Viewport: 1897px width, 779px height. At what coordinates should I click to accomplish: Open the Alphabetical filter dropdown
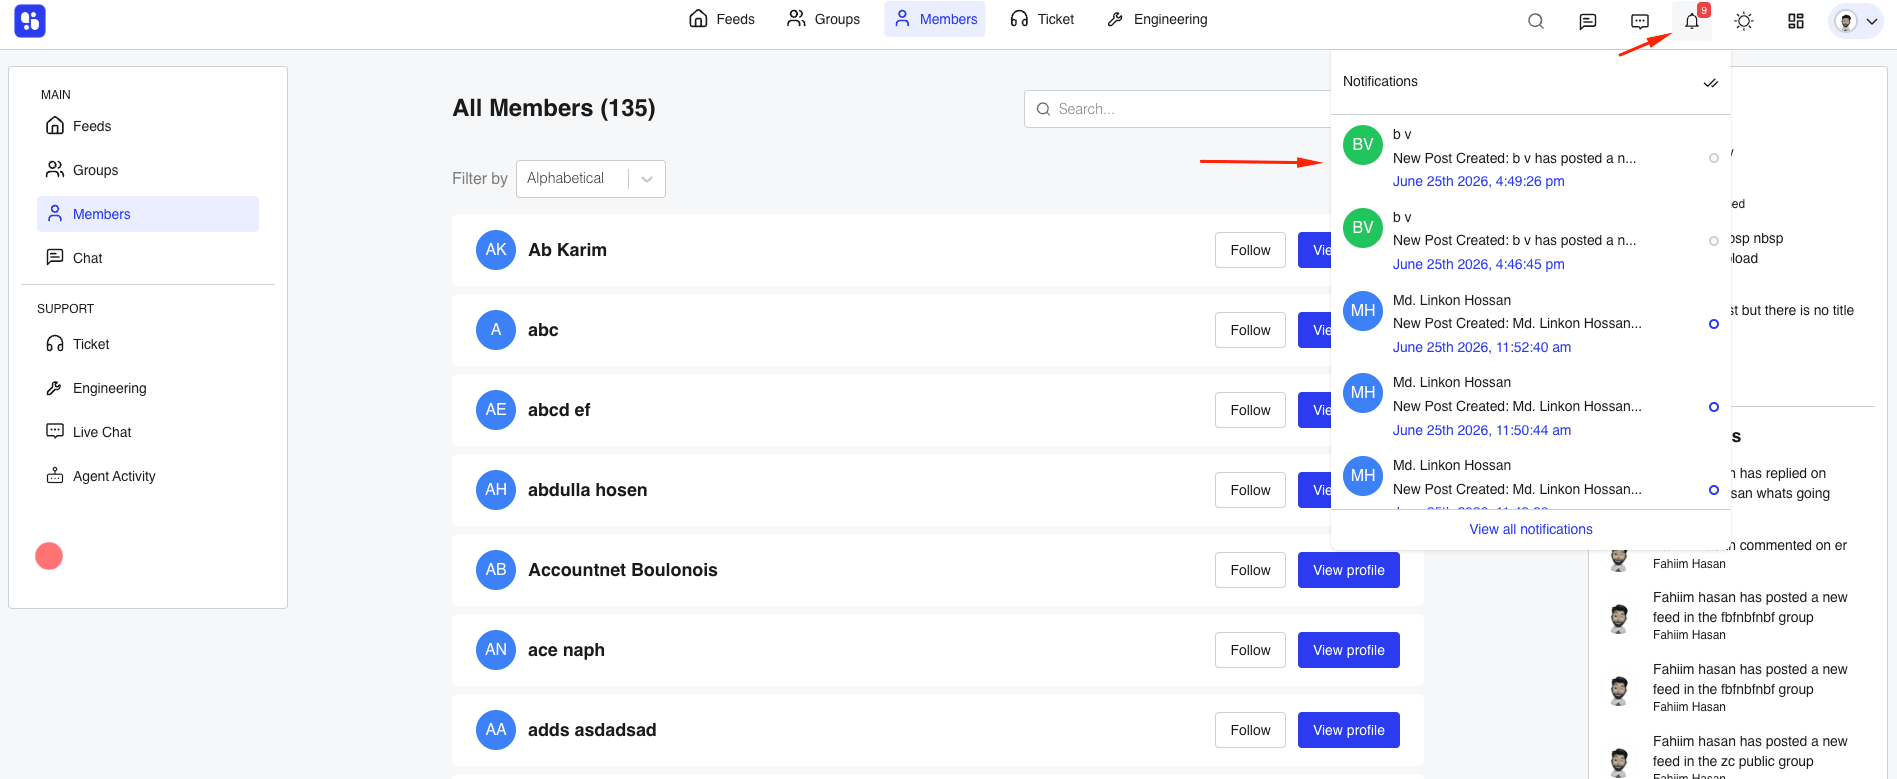591,179
